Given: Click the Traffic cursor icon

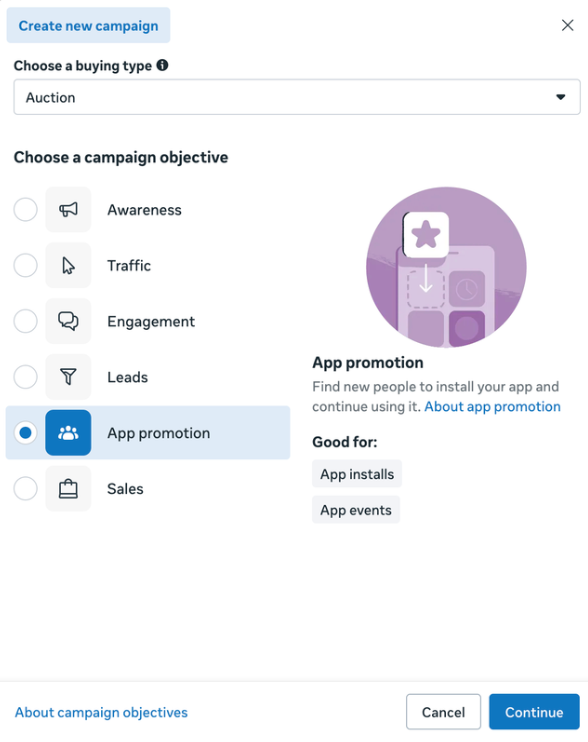Looking at the screenshot, I should click(x=68, y=265).
